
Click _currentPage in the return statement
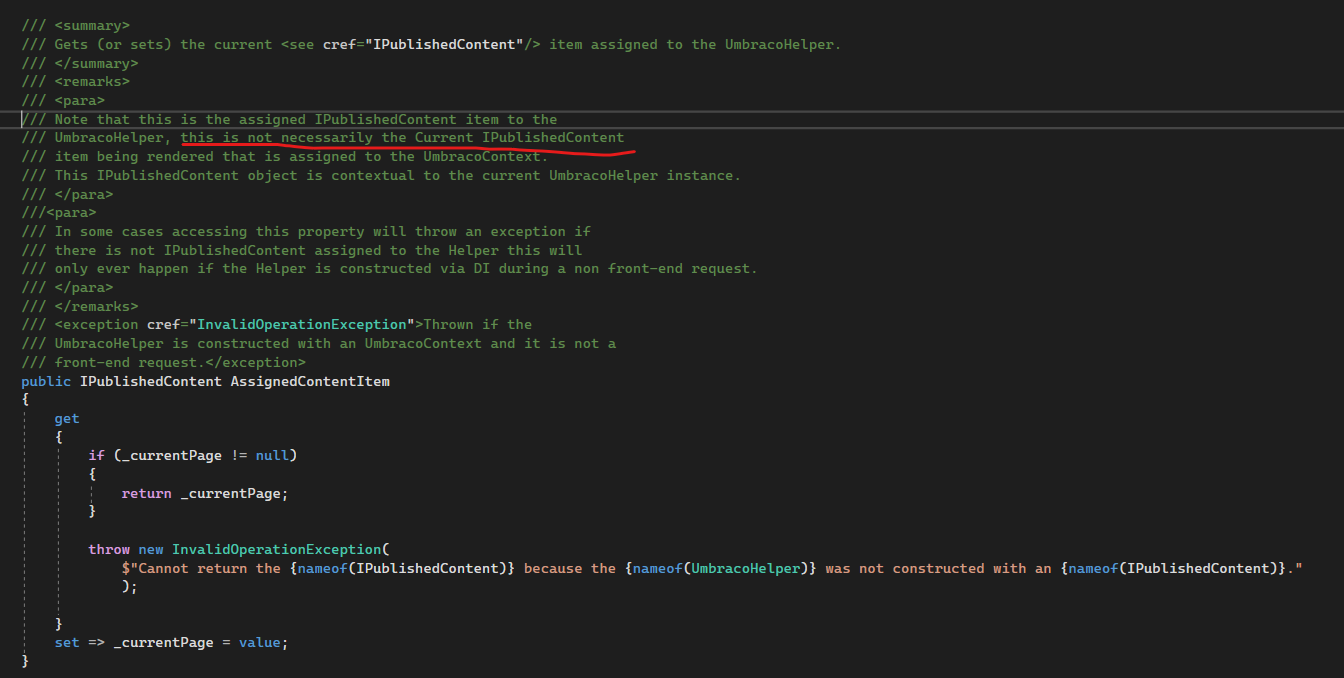[234, 493]
